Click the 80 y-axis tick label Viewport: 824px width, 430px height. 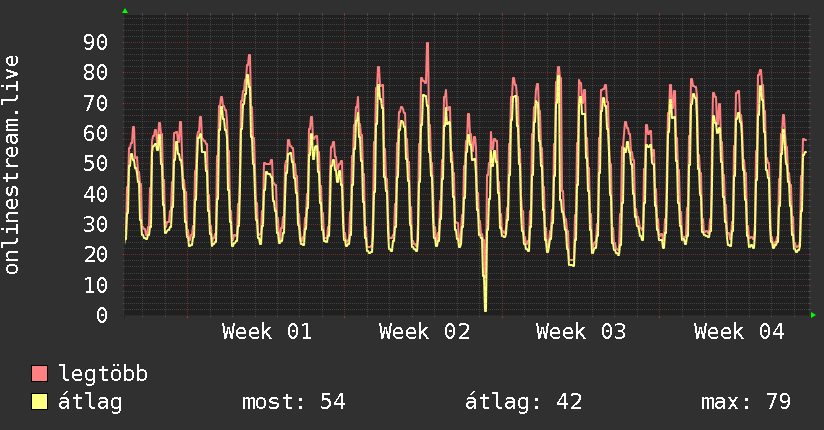[96, 73]
